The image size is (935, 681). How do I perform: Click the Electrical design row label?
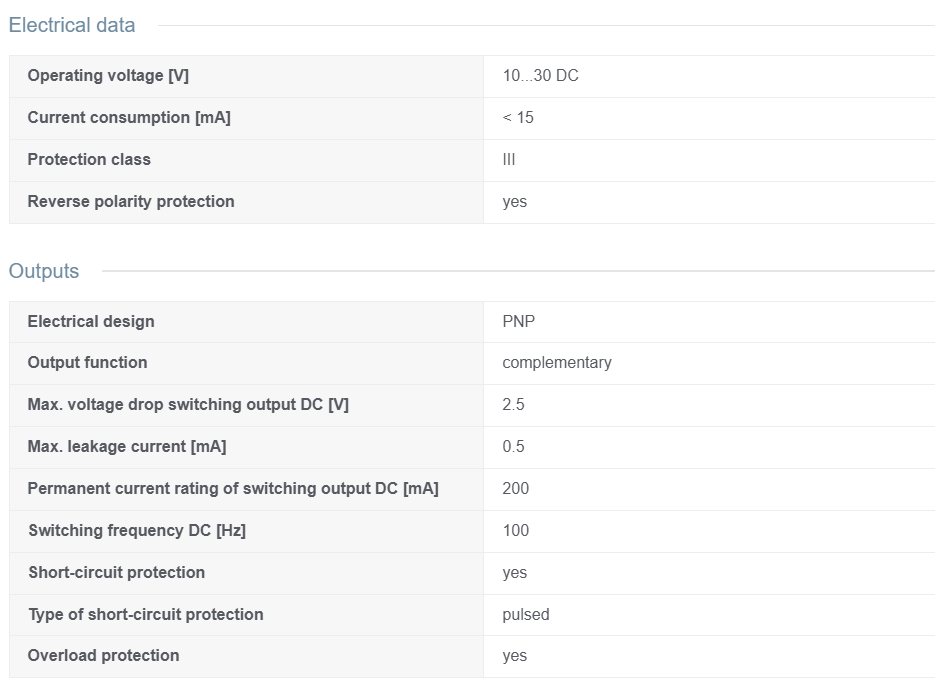(x=91, y=321)
